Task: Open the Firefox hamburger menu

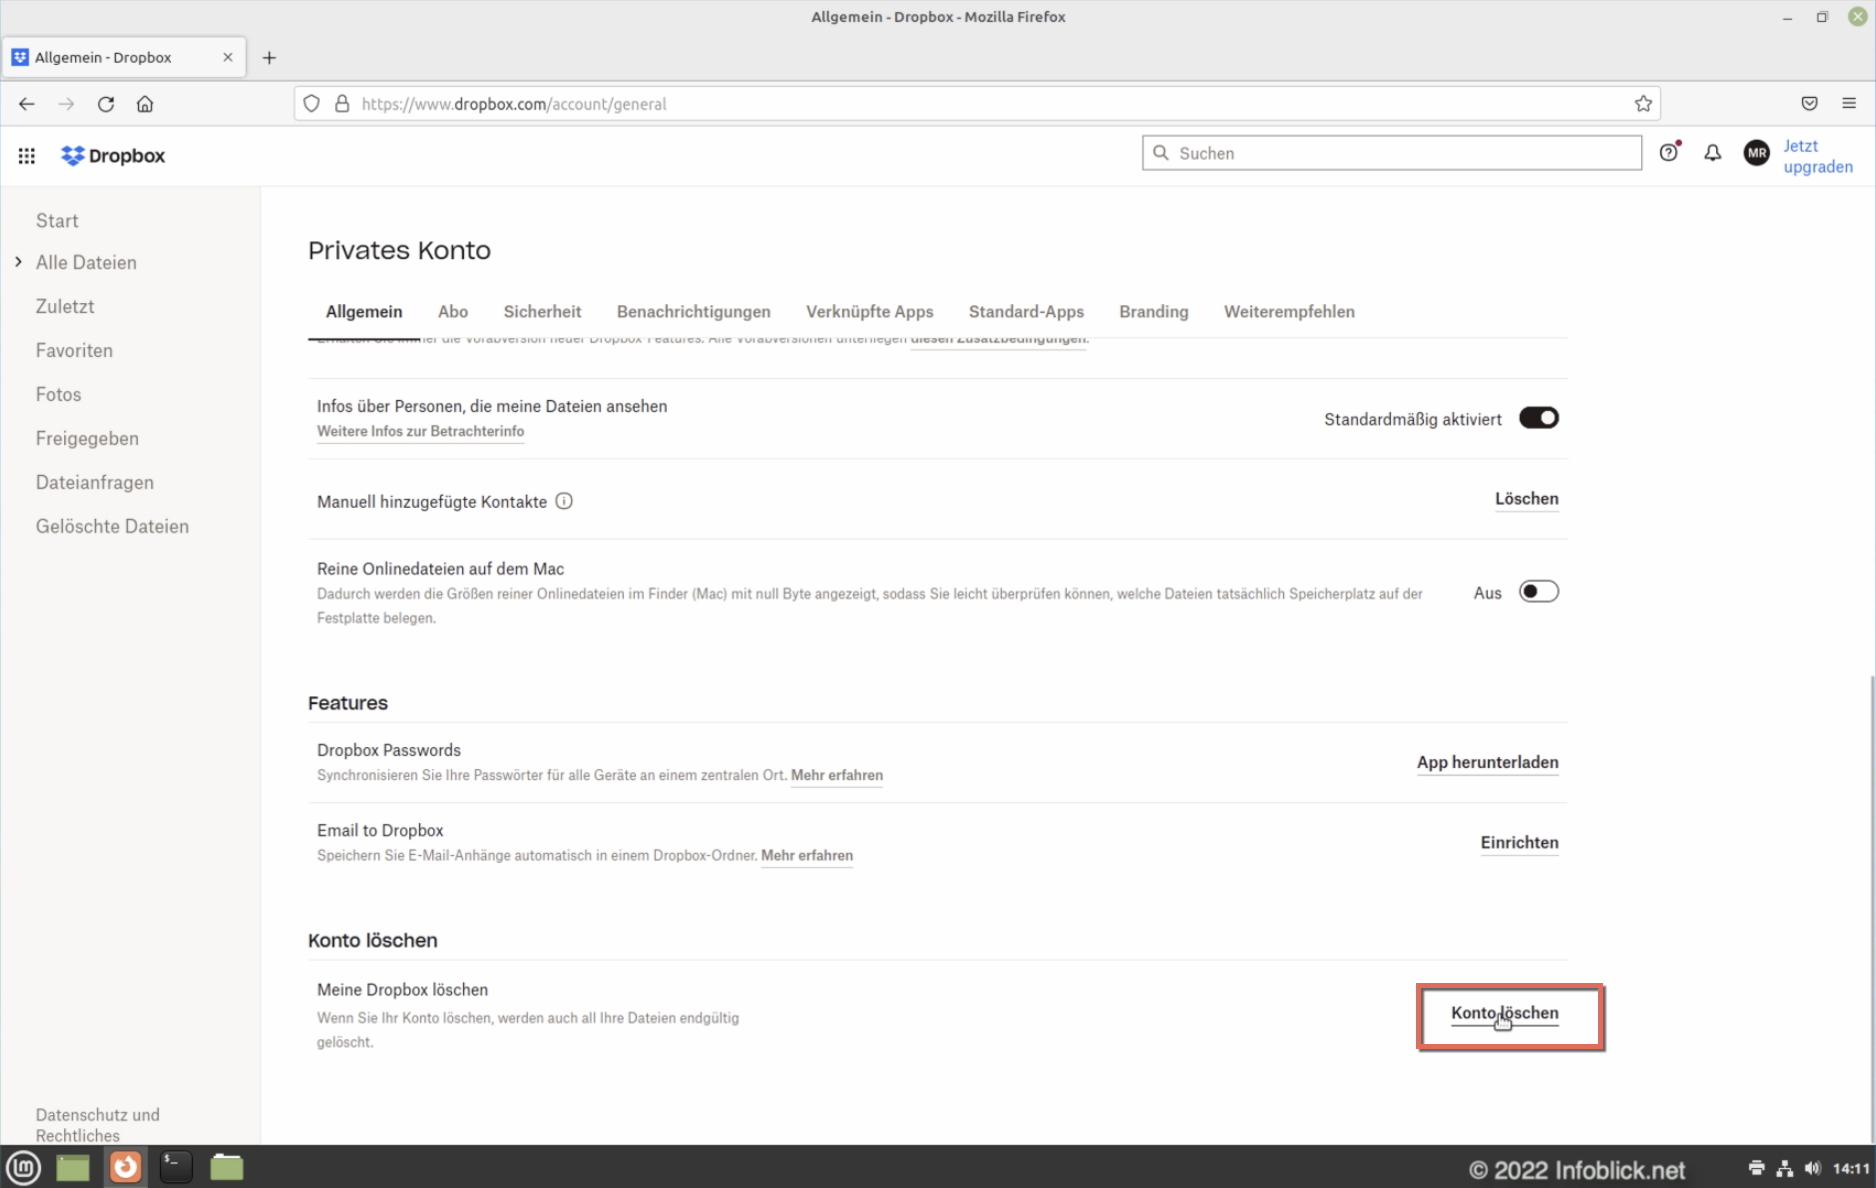Action: tap(1849, 104)
